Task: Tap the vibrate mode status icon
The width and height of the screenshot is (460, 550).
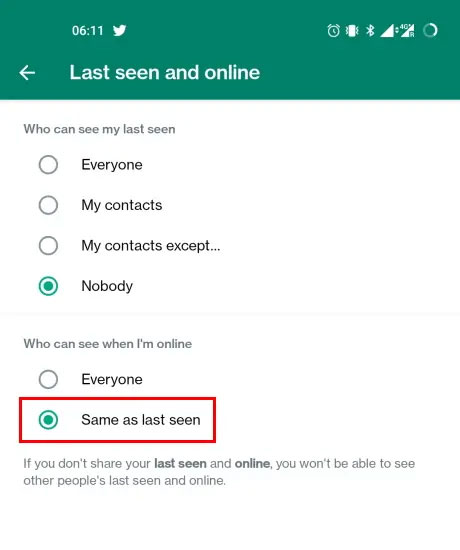Action: click(352, 31)
